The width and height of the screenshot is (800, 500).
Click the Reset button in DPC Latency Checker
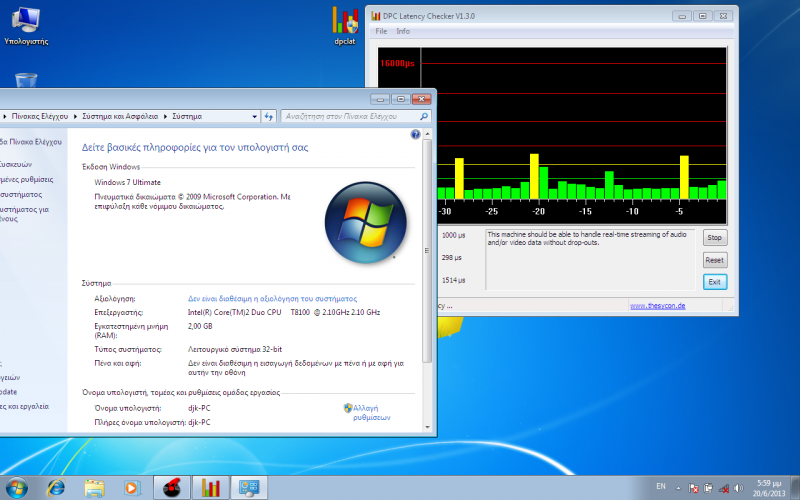(714, 260)
